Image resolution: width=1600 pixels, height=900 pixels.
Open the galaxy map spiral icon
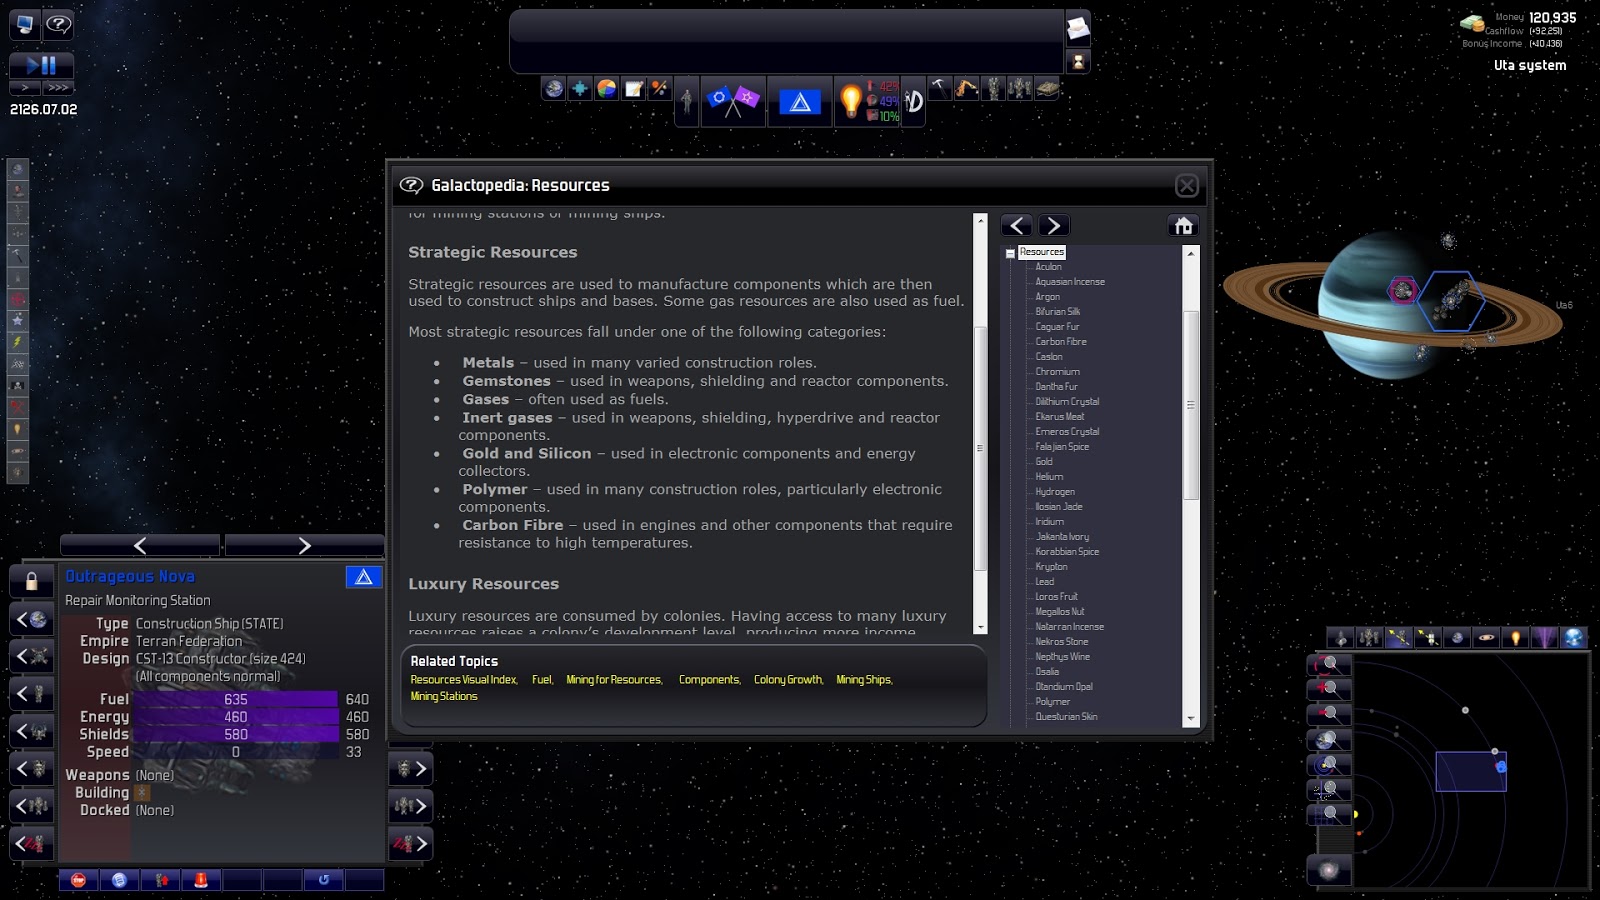[x=1330, y=870]
